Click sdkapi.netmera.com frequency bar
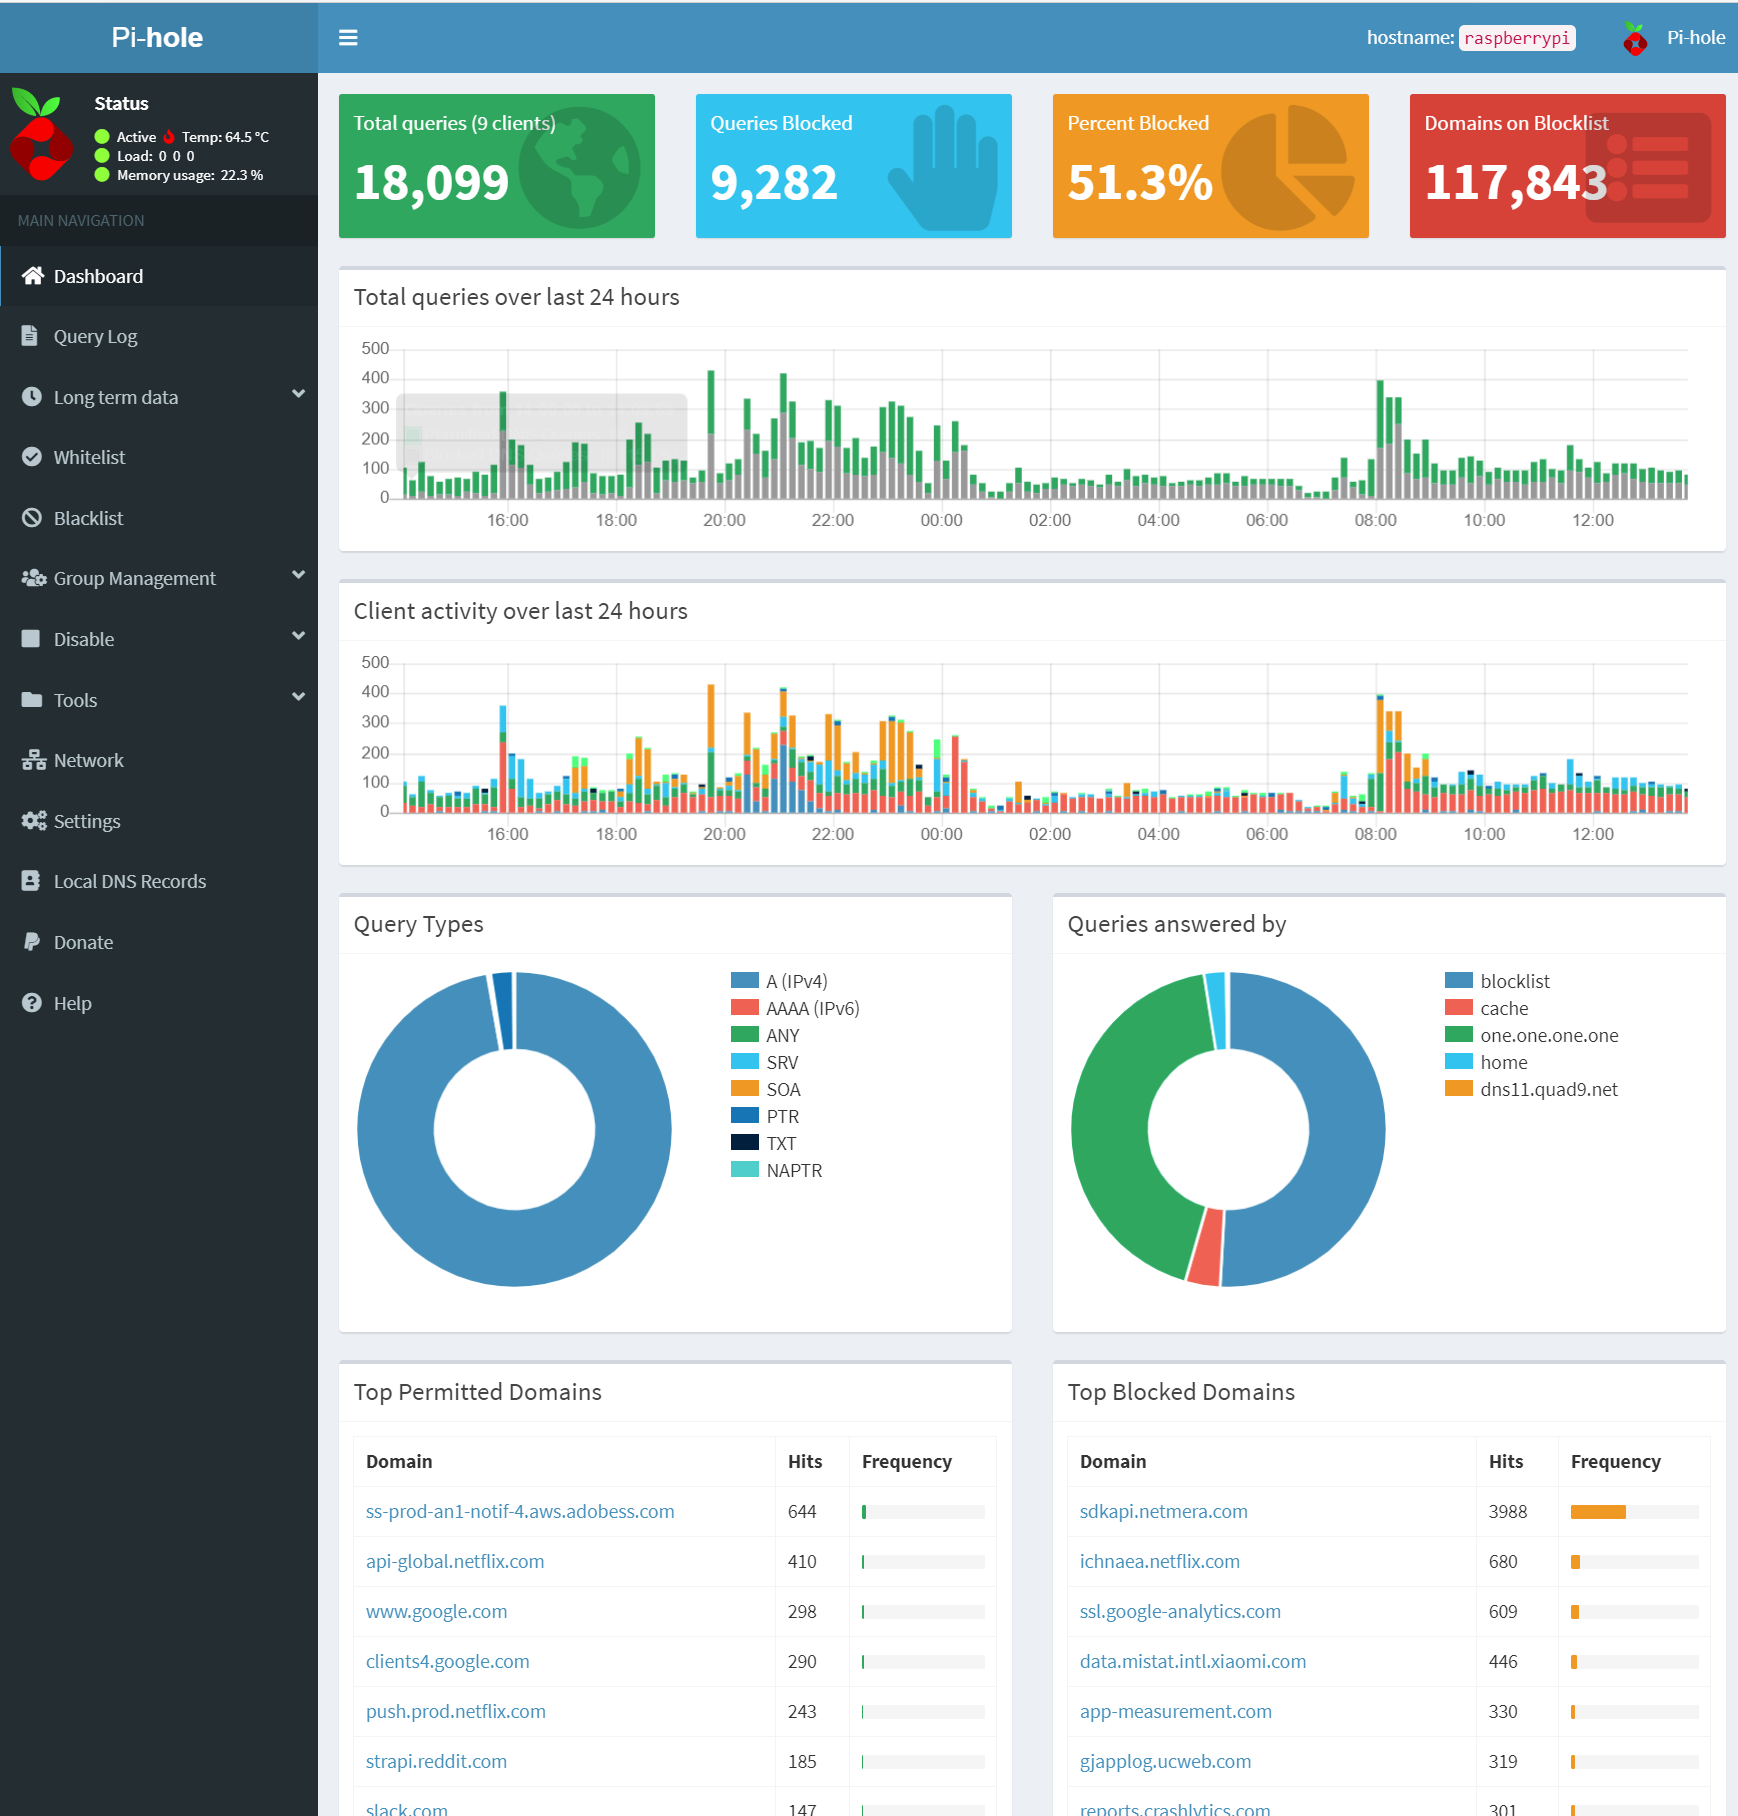Viewport: 1738px width, 1816px height. pos(1634,1512)
